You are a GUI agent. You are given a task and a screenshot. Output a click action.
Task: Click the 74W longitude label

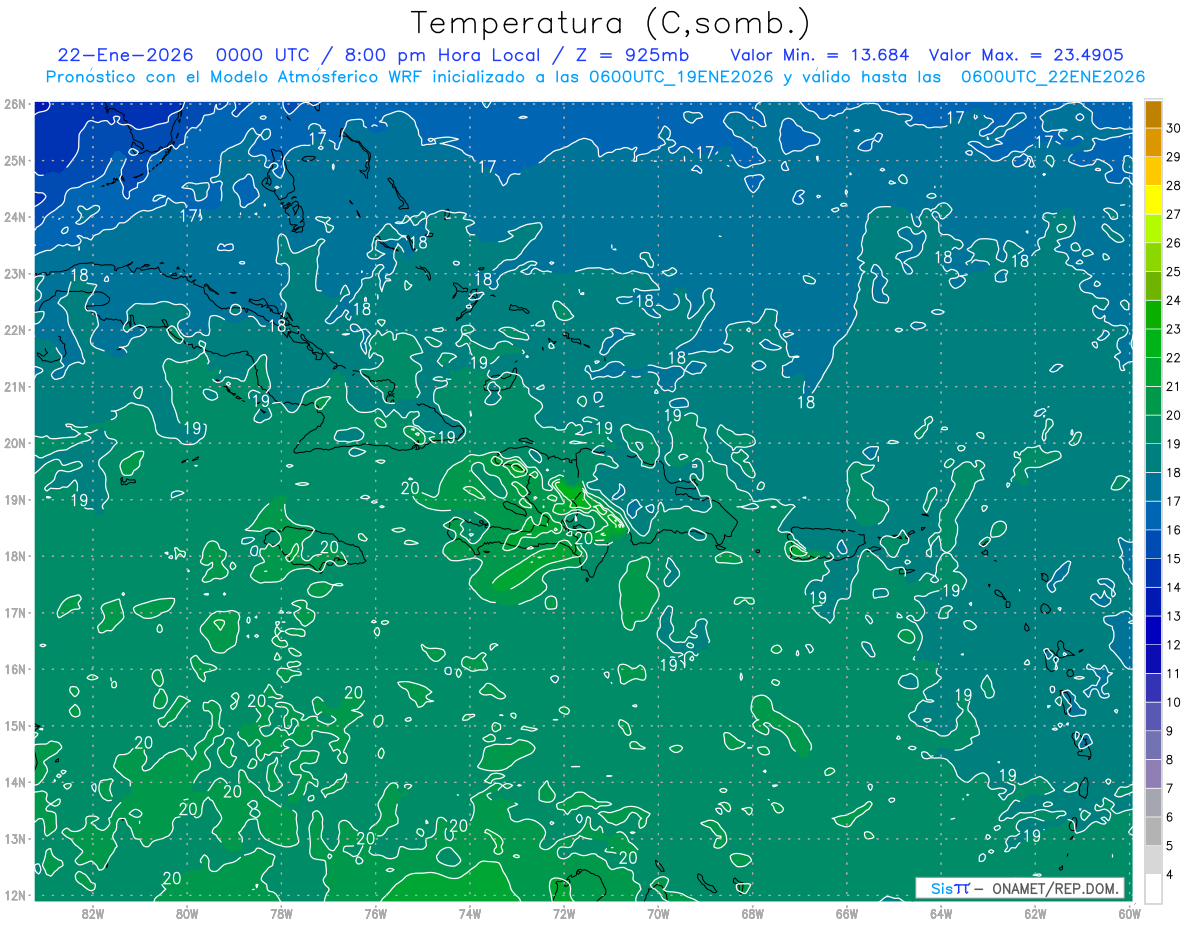click(x=470, y=913)
